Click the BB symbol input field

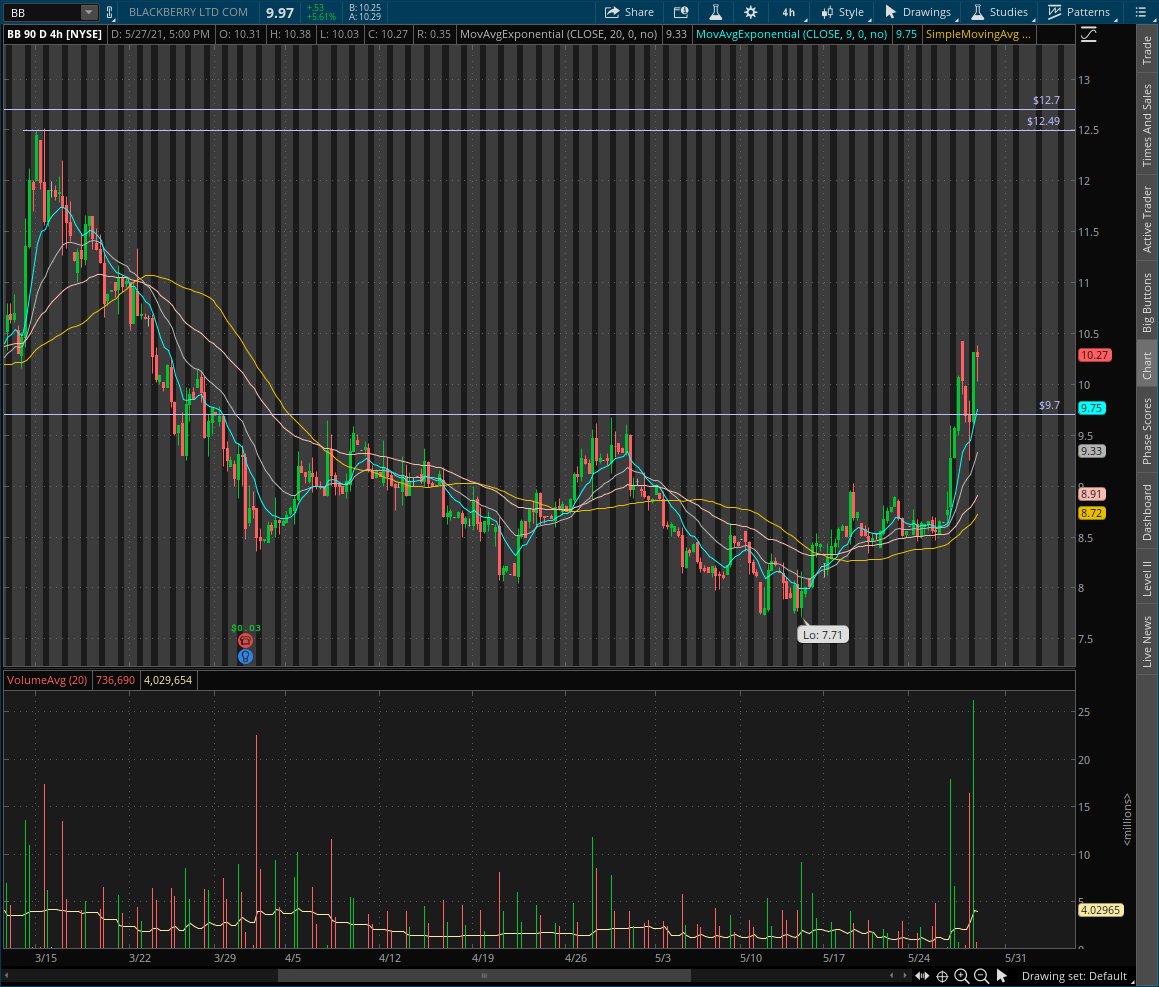pyautogui.click(x=43, y=13)
